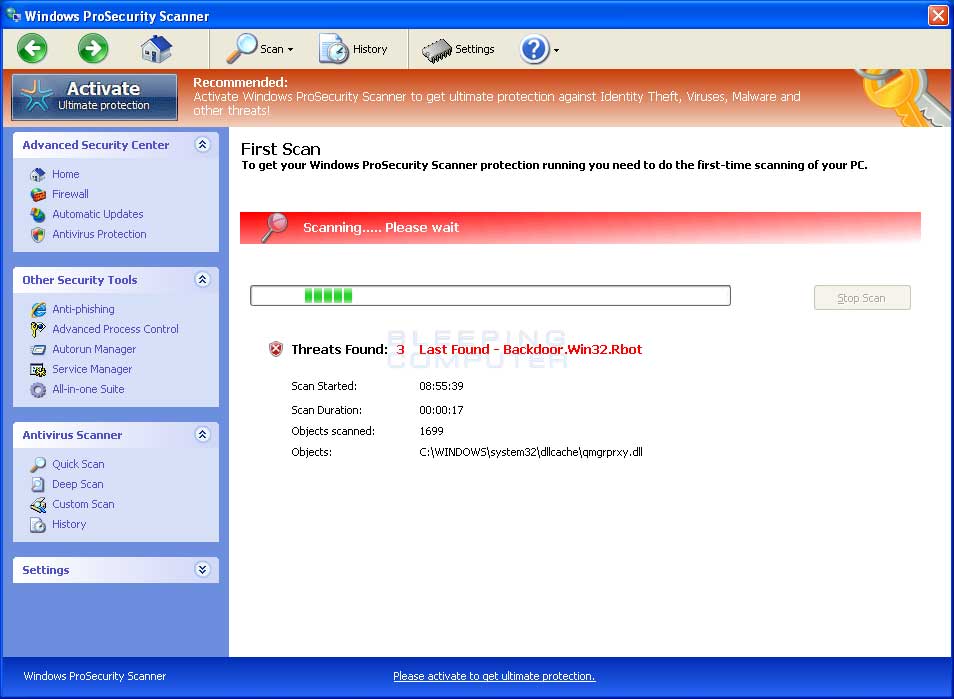Open History link in Antivirus Scanner
The height and width of the screenshot is (699, 954).
point(69,524)
